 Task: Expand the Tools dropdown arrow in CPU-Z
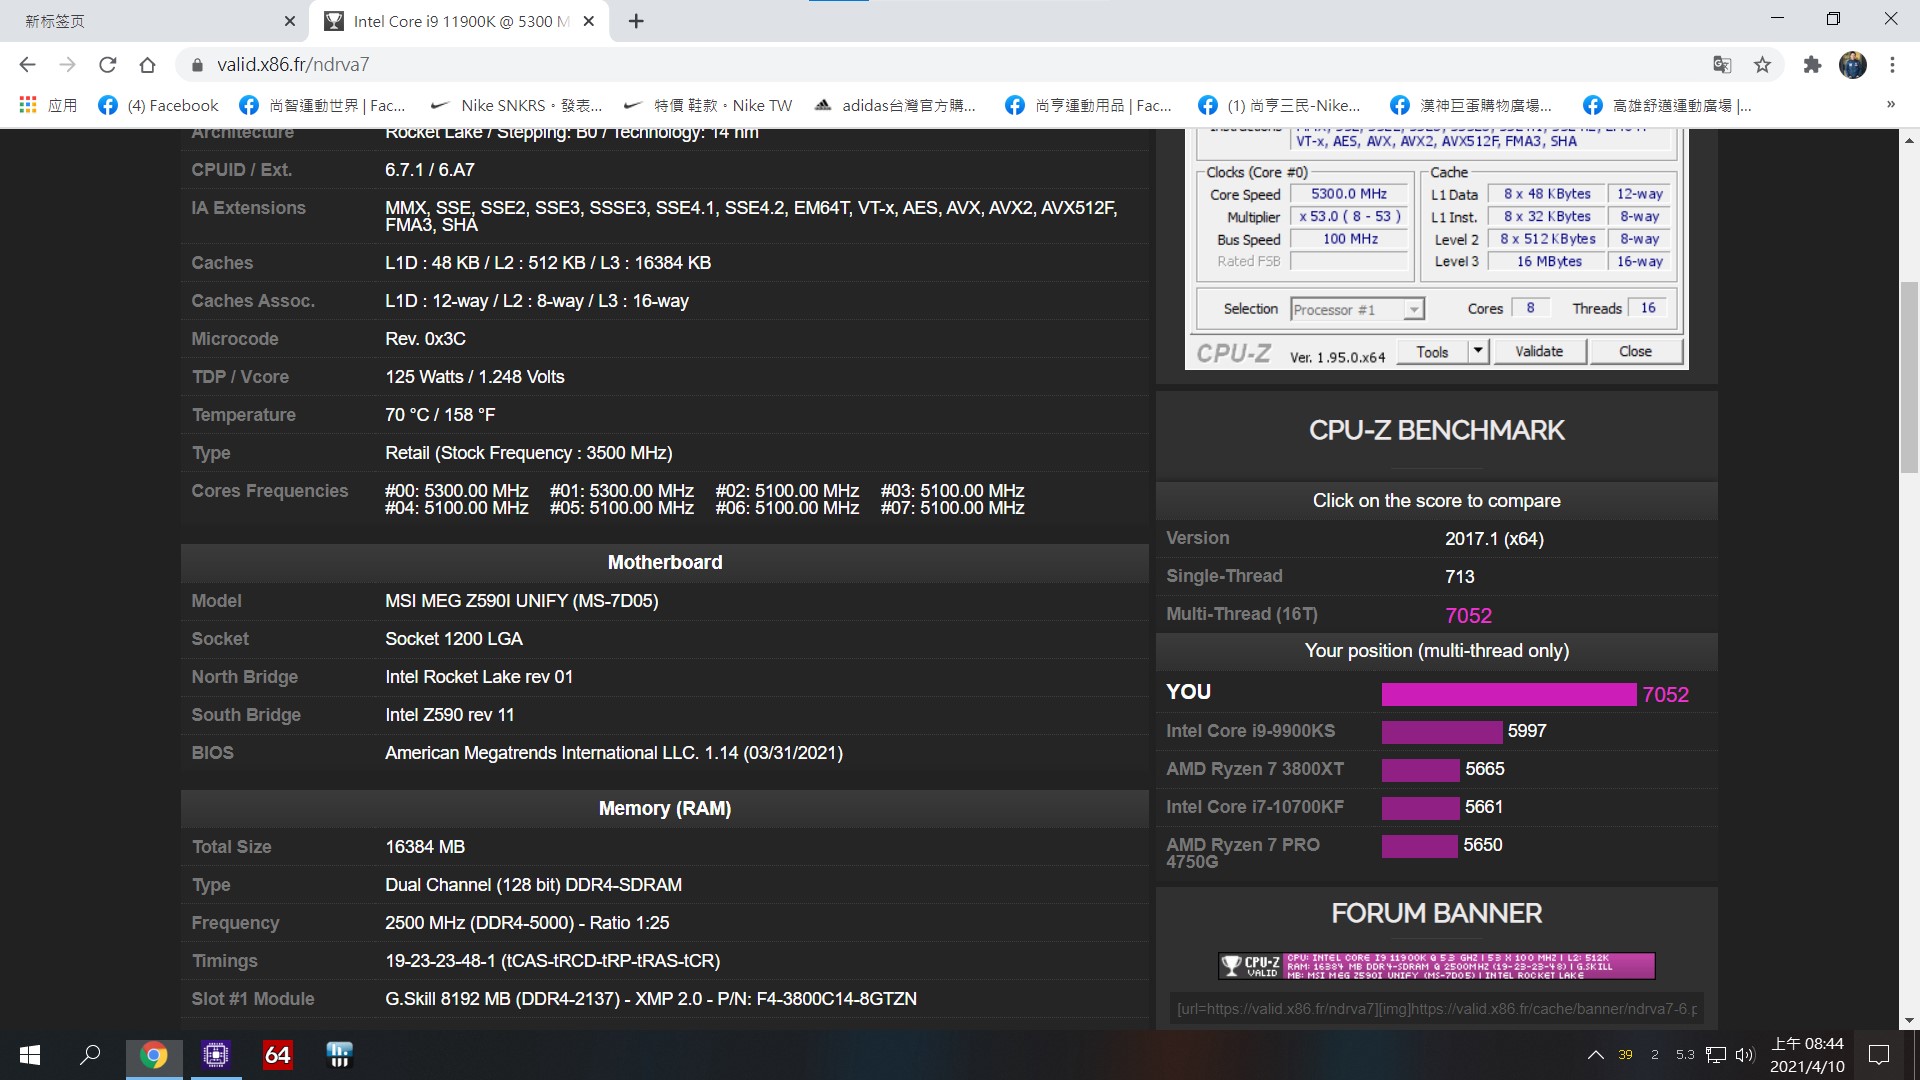[1478, 351]
